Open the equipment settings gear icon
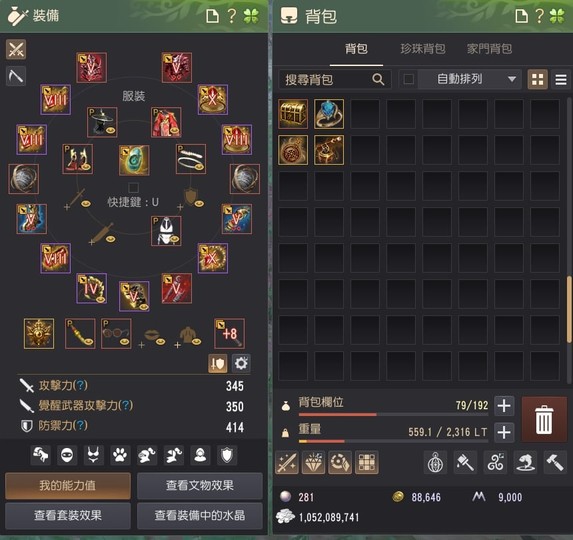 point(241,364)
